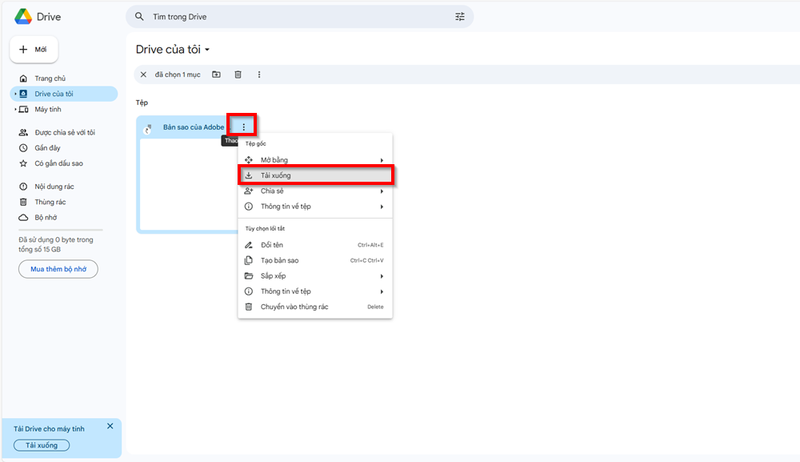This screenshot has width=800, height=462.
Task: Open 'Có gắn dấu sao' starred items
Action: [x=59, y=164]
